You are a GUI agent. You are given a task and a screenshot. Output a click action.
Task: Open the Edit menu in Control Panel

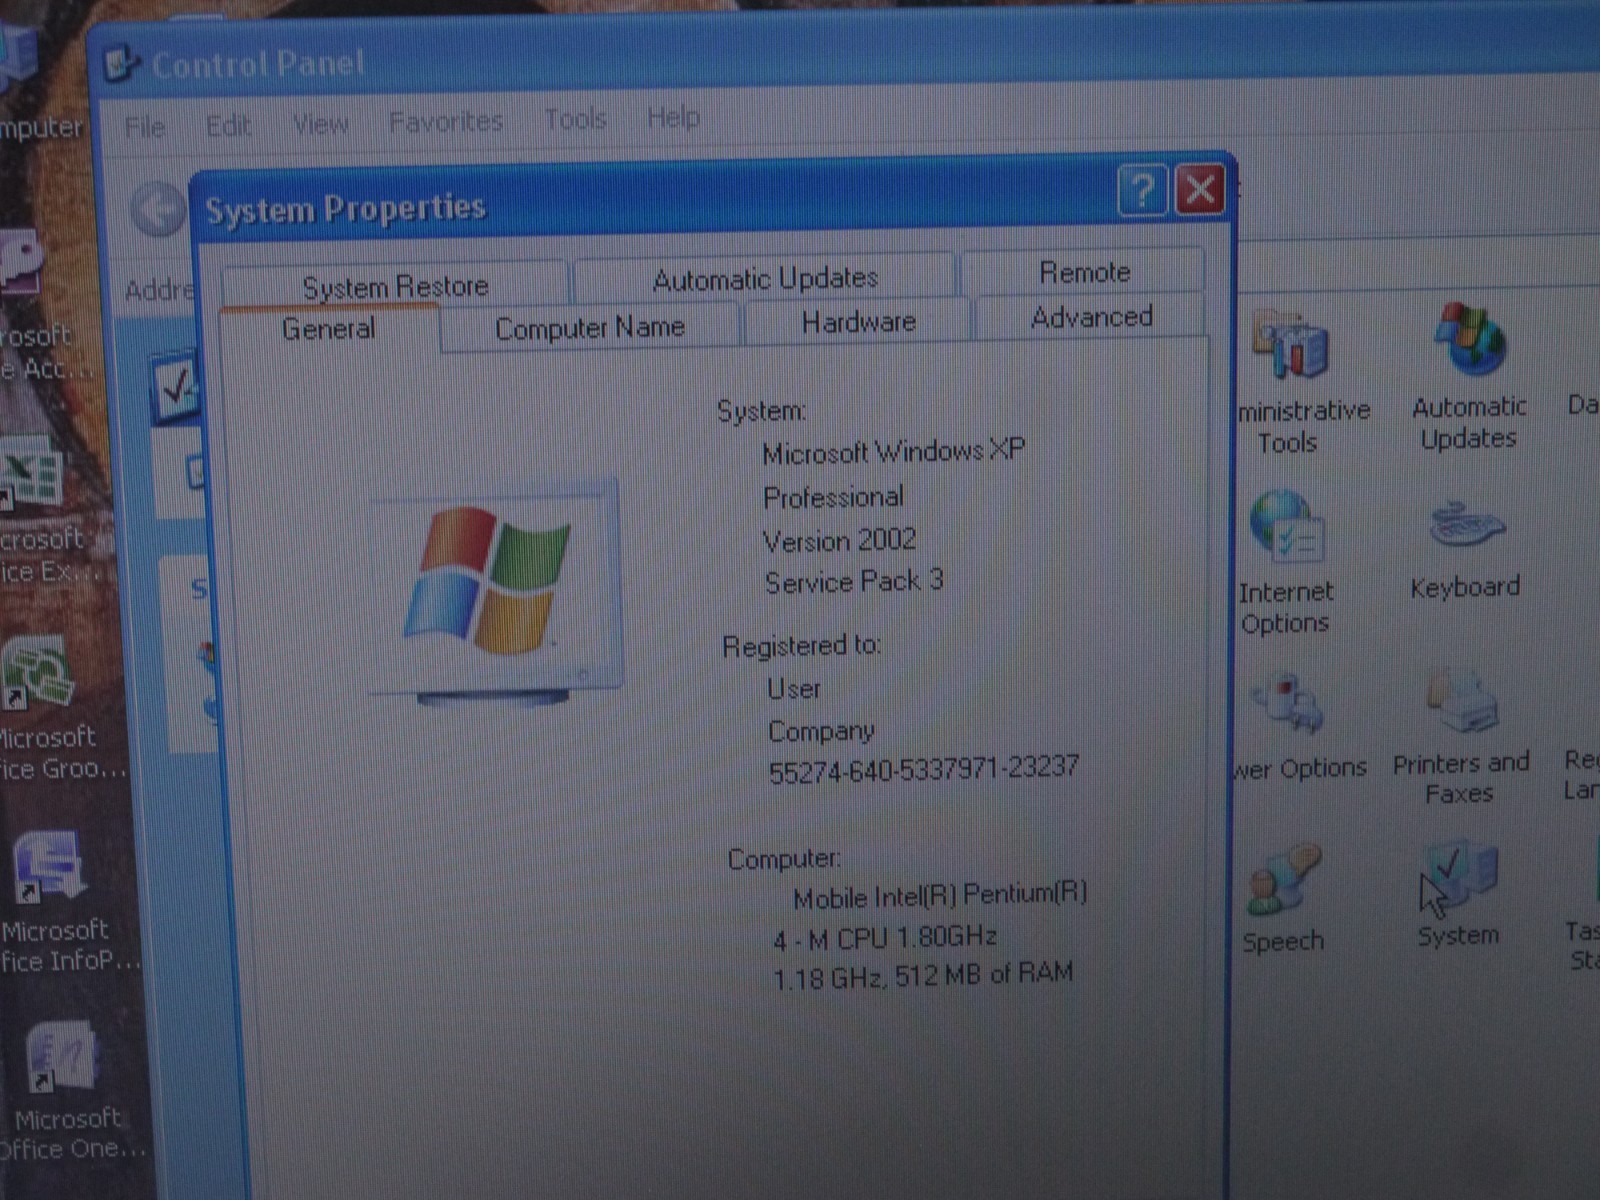coord(228,126)
